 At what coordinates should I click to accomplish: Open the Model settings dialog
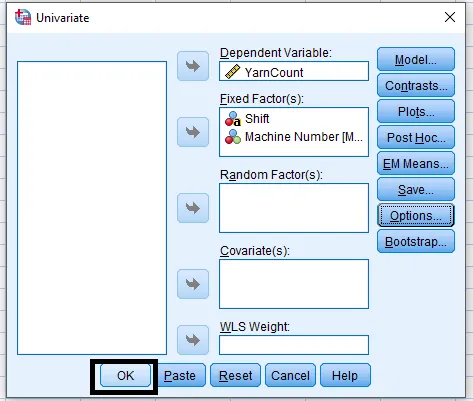pyautogui.click(x=416, y=59)
